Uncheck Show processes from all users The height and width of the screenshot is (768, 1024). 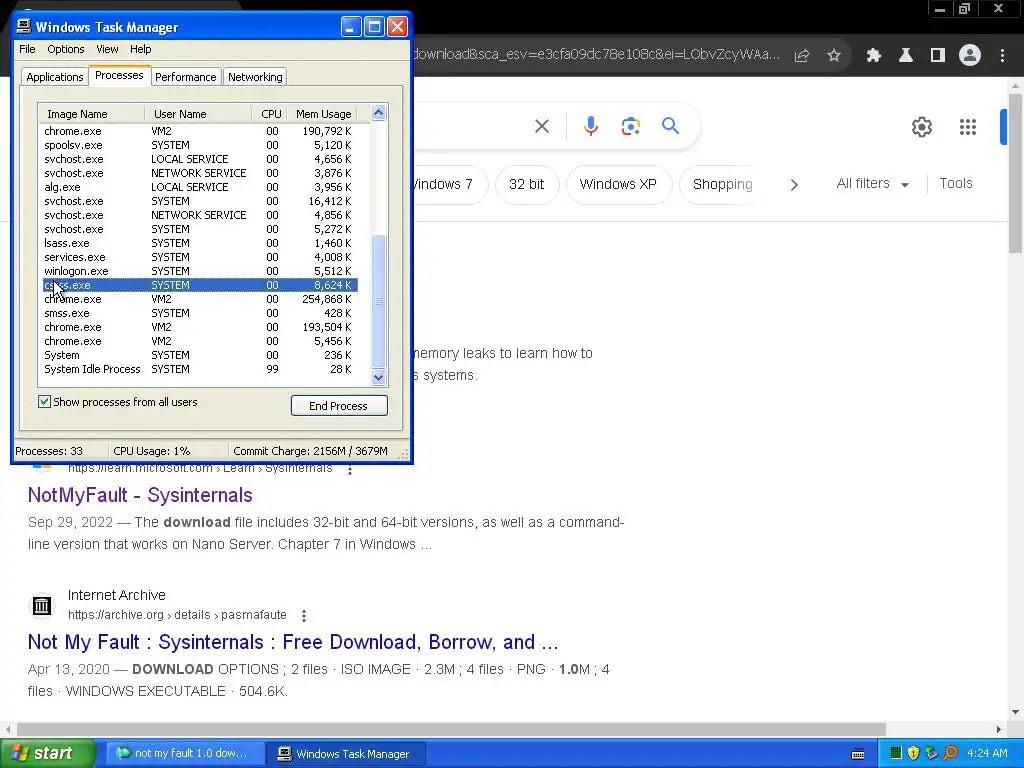(44, 402)
